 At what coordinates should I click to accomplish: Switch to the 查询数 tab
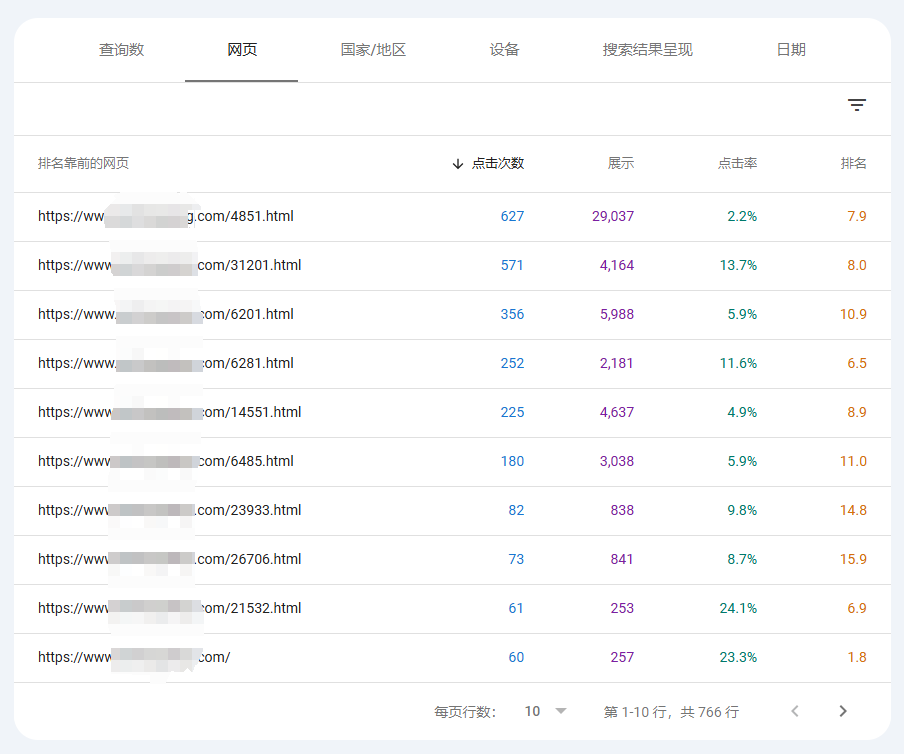coord(121,50)
